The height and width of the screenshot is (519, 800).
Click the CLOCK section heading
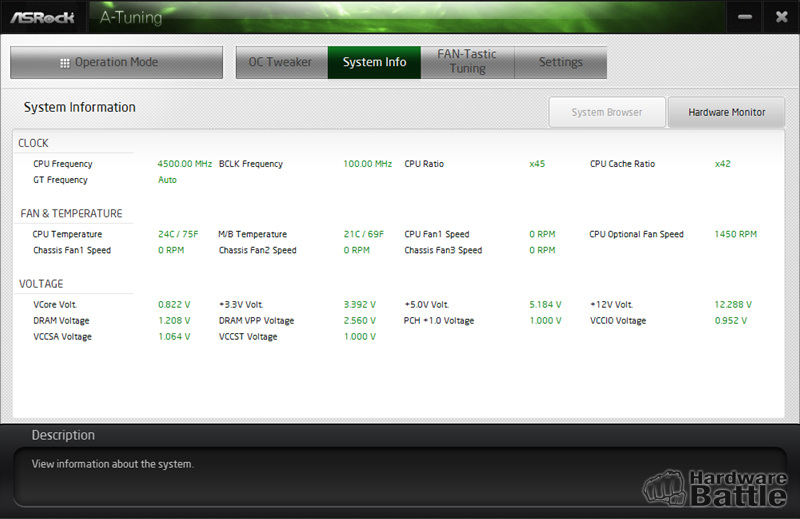click(x=33, y=143)
